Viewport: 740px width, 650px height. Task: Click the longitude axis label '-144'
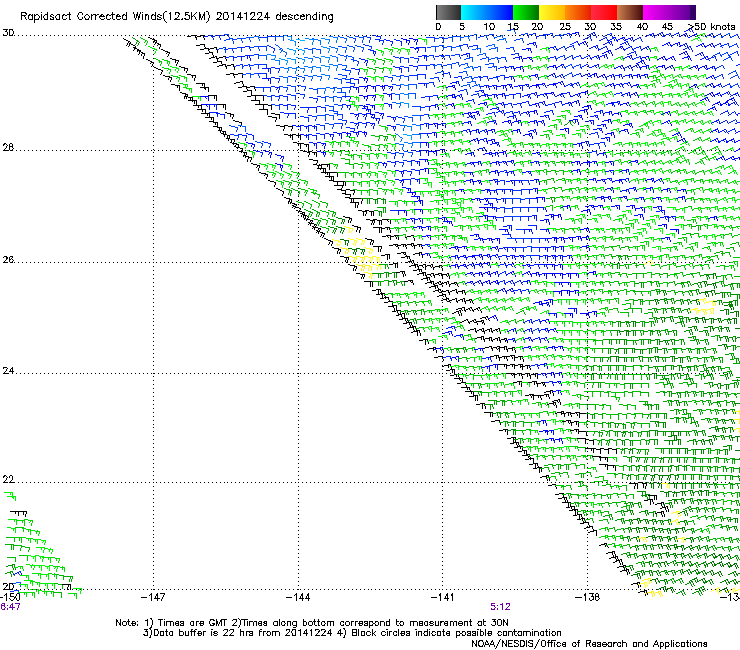(x=298, y=597)
